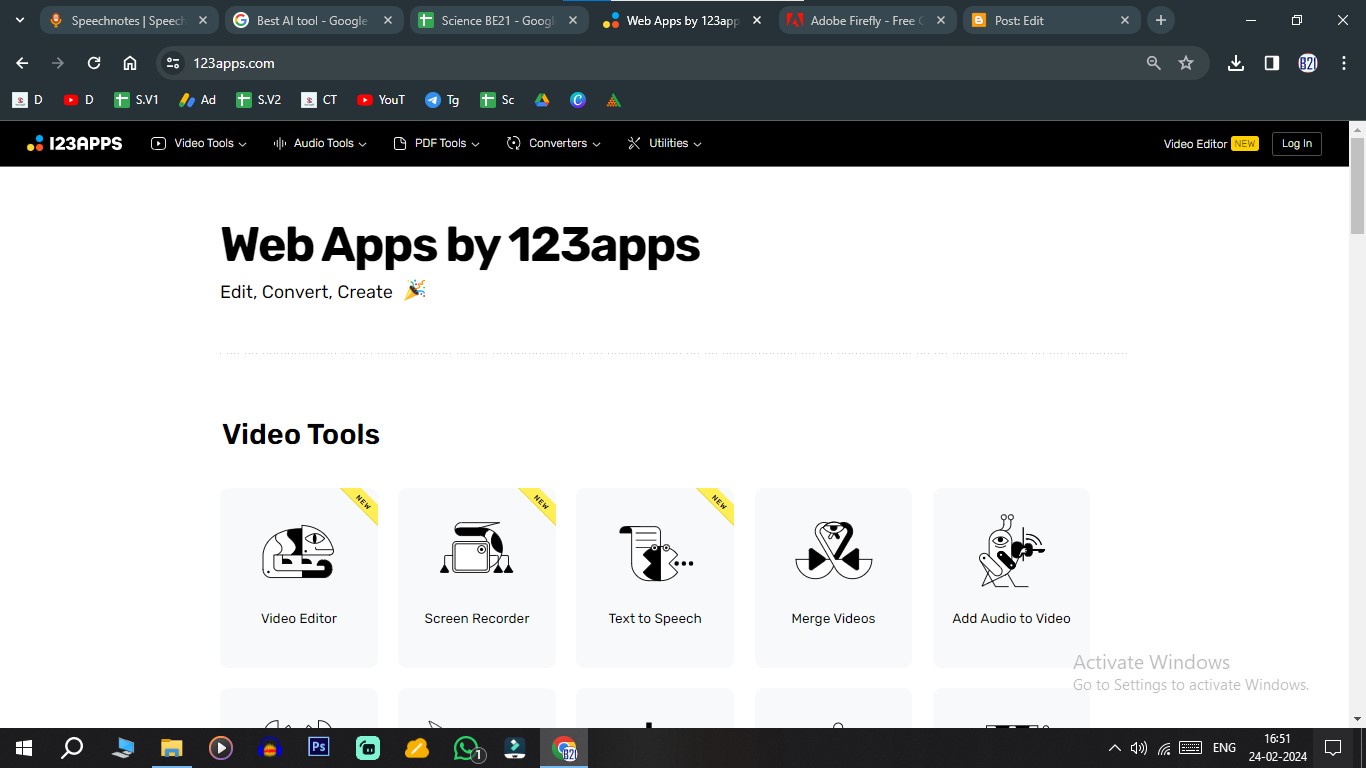This screenshot has width=1366, height=768.
Task: Open the Merge Videos tool card
Action: point(833,578)
